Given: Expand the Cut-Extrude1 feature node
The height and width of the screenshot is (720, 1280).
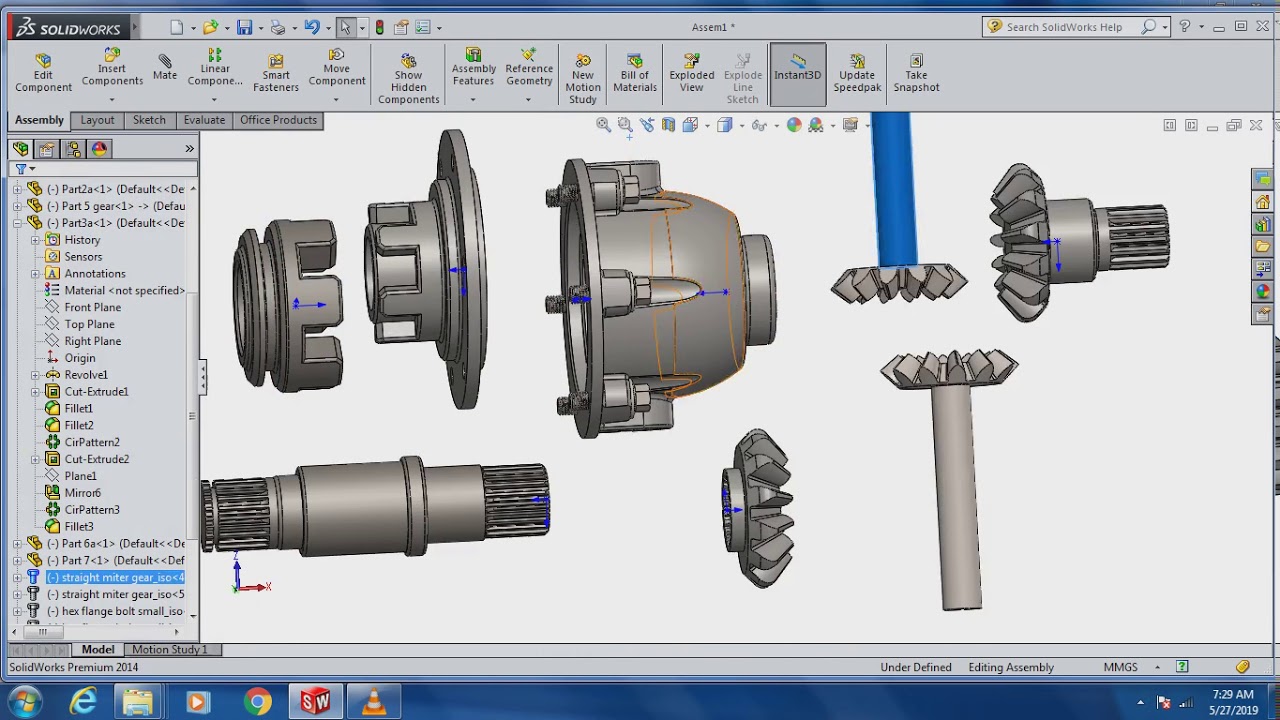Looking at the screenshot, I should coord(35,392).
